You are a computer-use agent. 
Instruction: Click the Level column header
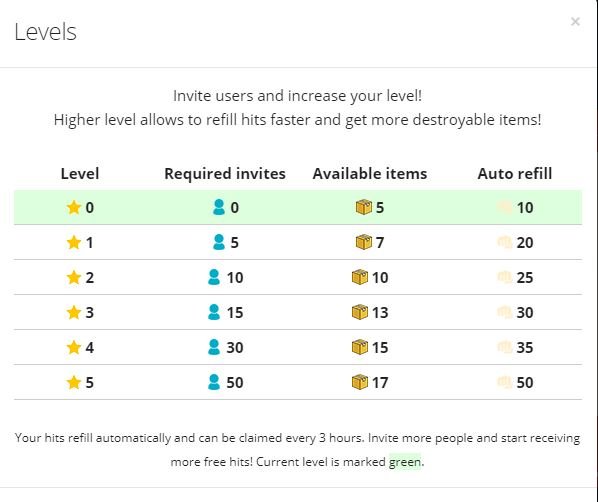point(80,174)
